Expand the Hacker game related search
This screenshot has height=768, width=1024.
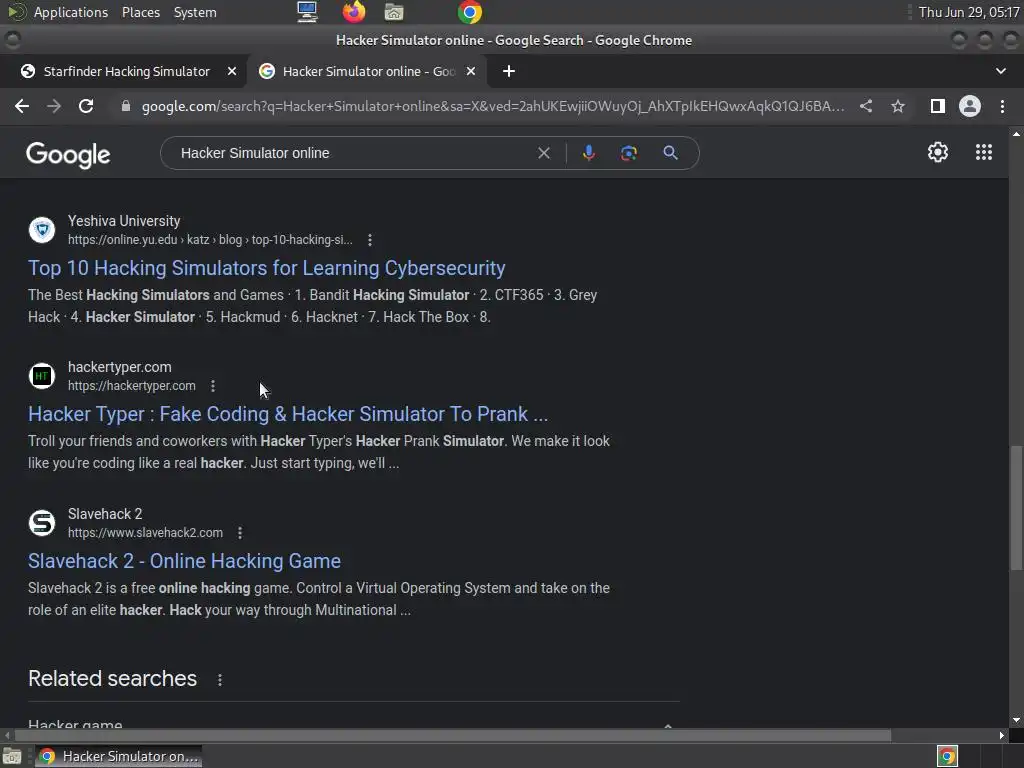click(353, 724)
